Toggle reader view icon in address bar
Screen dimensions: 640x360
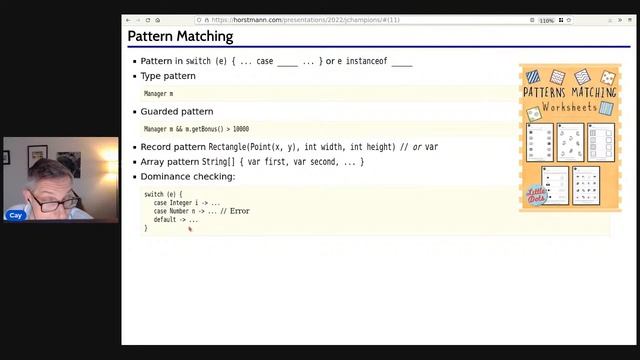532,20
